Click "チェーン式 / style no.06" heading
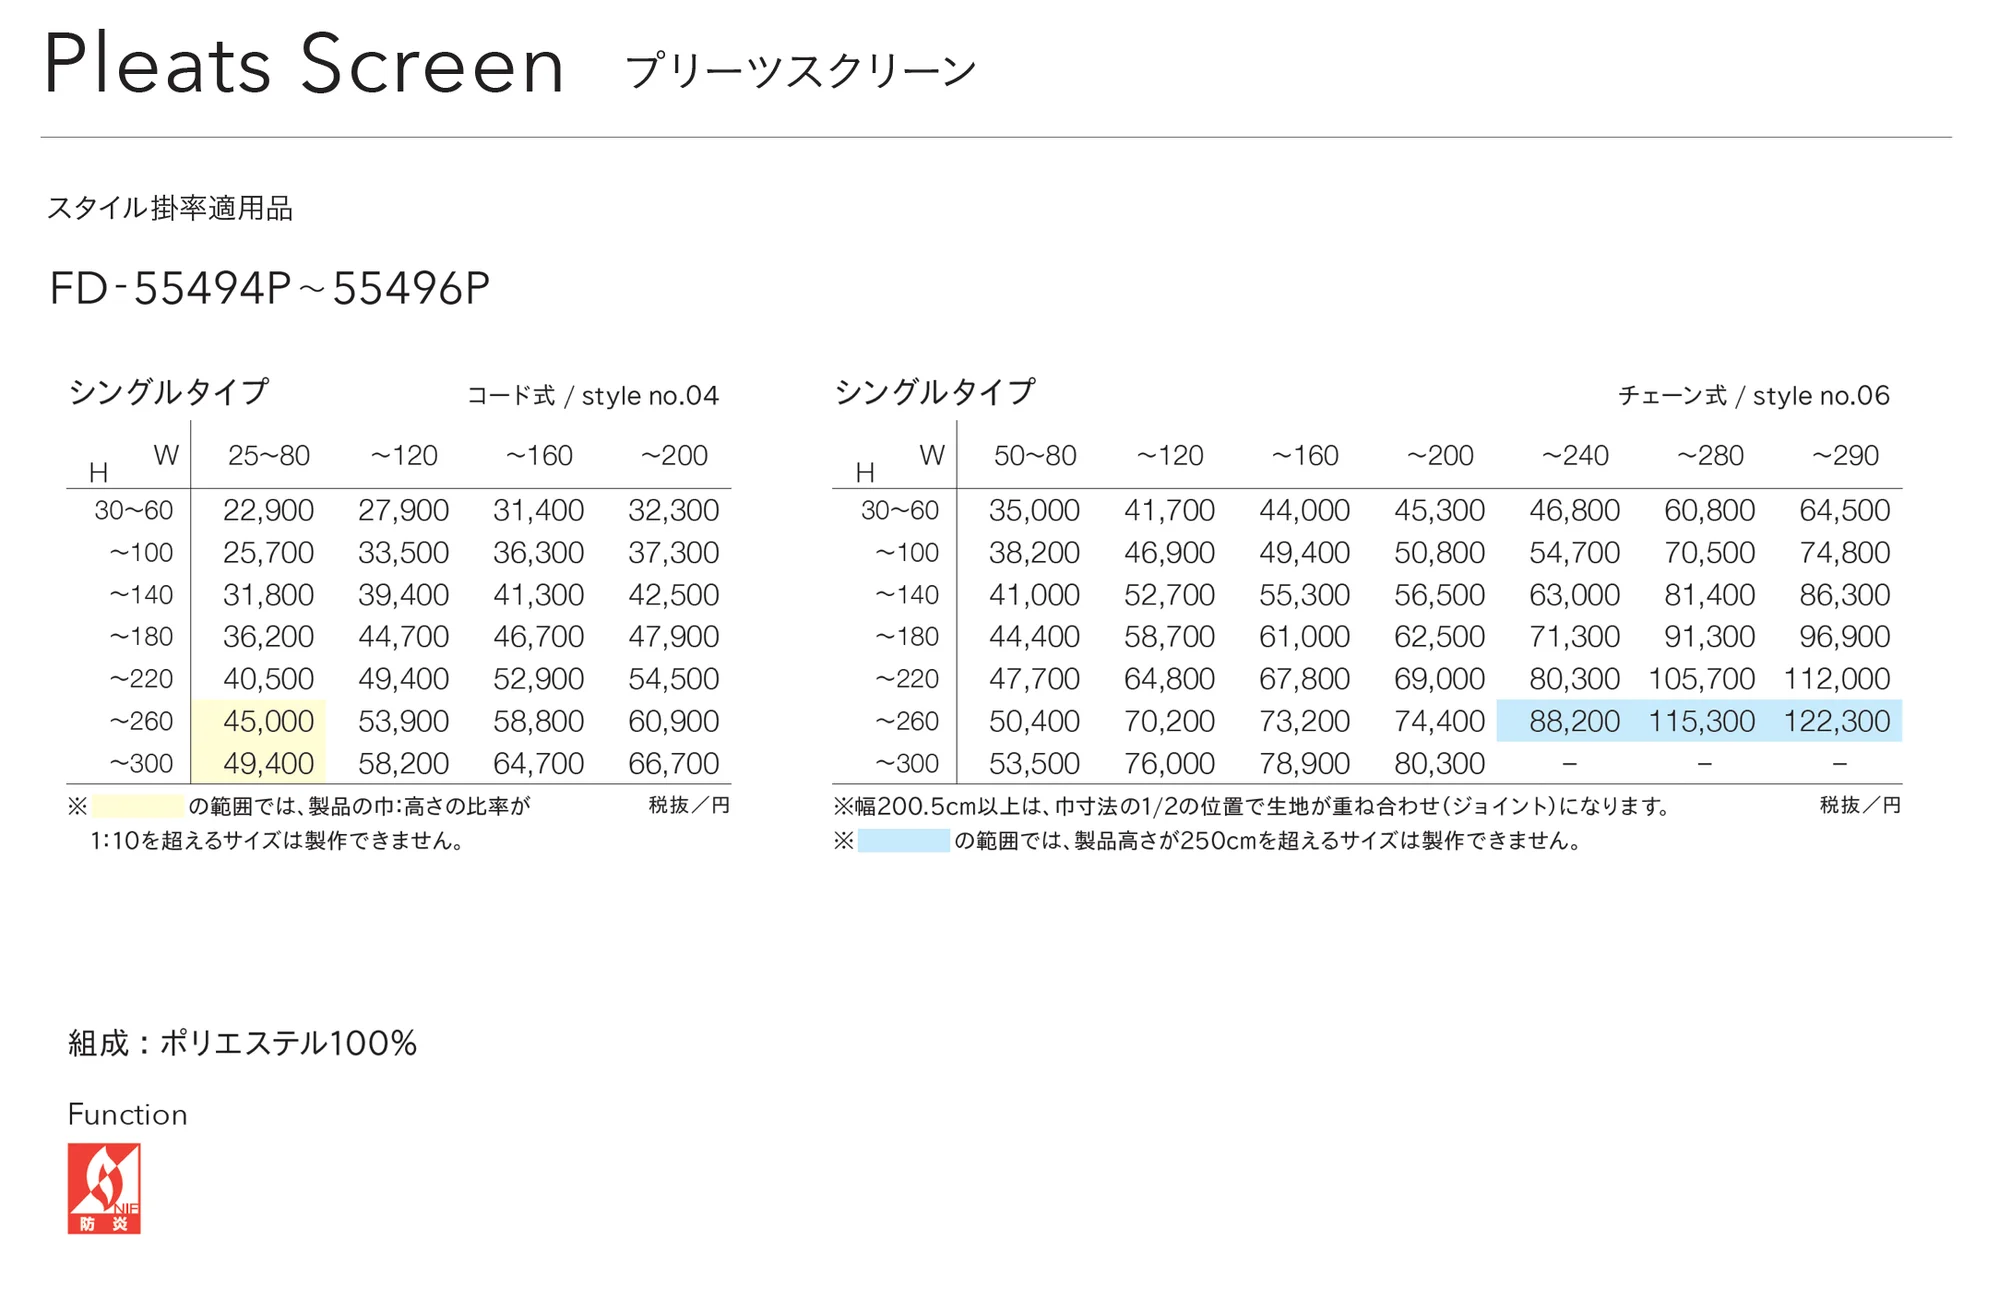The width and height of the screenshot is (1999, 1290). (x=1753, y=396)
